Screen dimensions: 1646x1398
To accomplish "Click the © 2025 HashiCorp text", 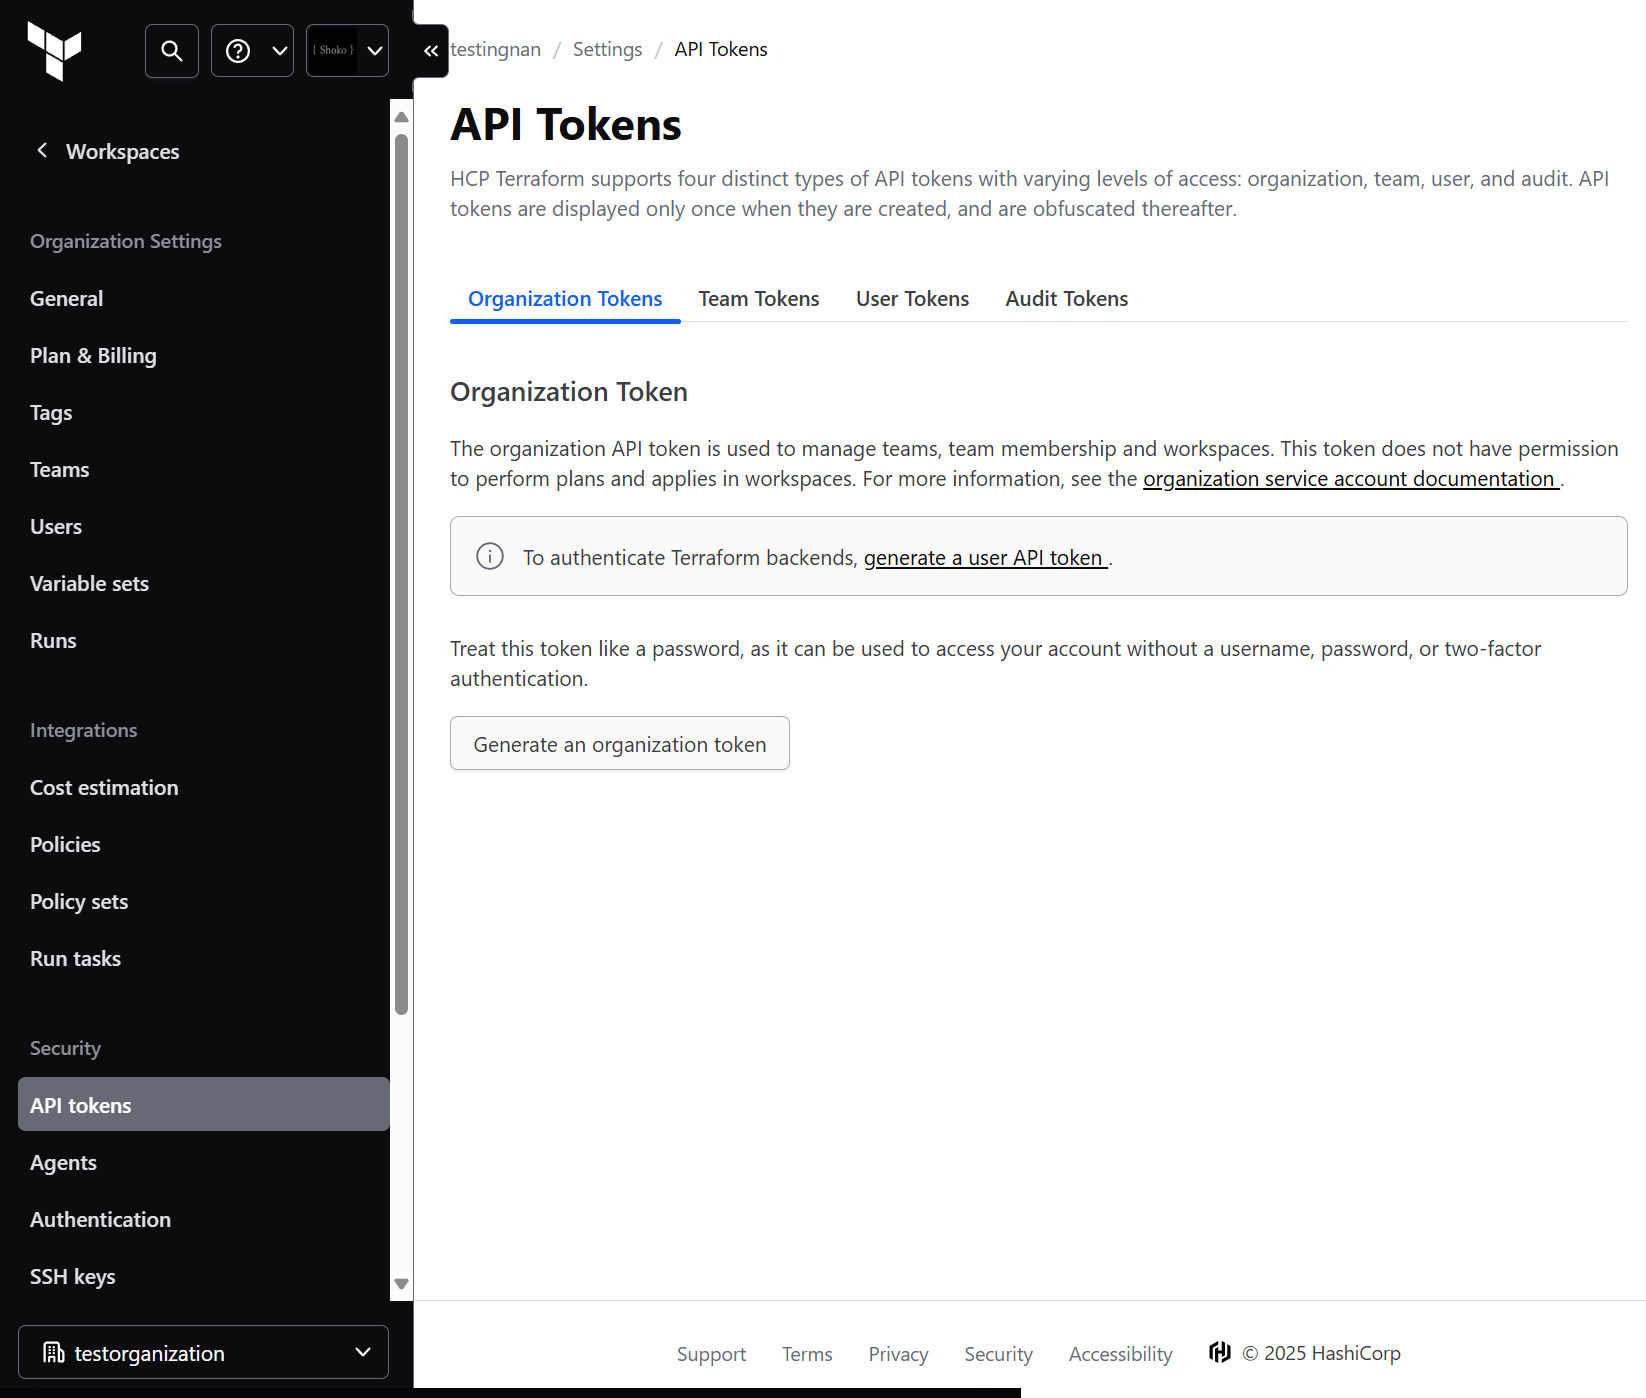I will (x=1321, y=1353).
